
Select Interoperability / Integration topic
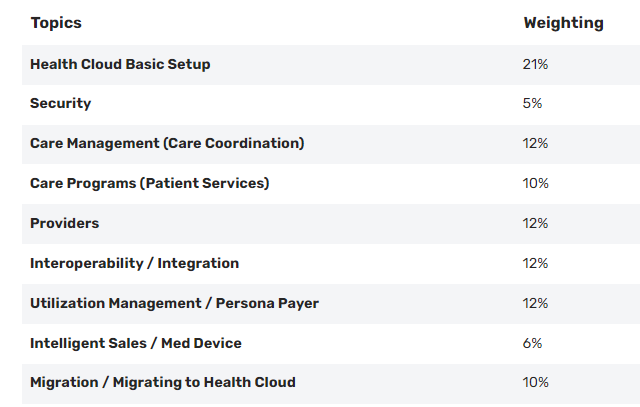click(134, 263)
